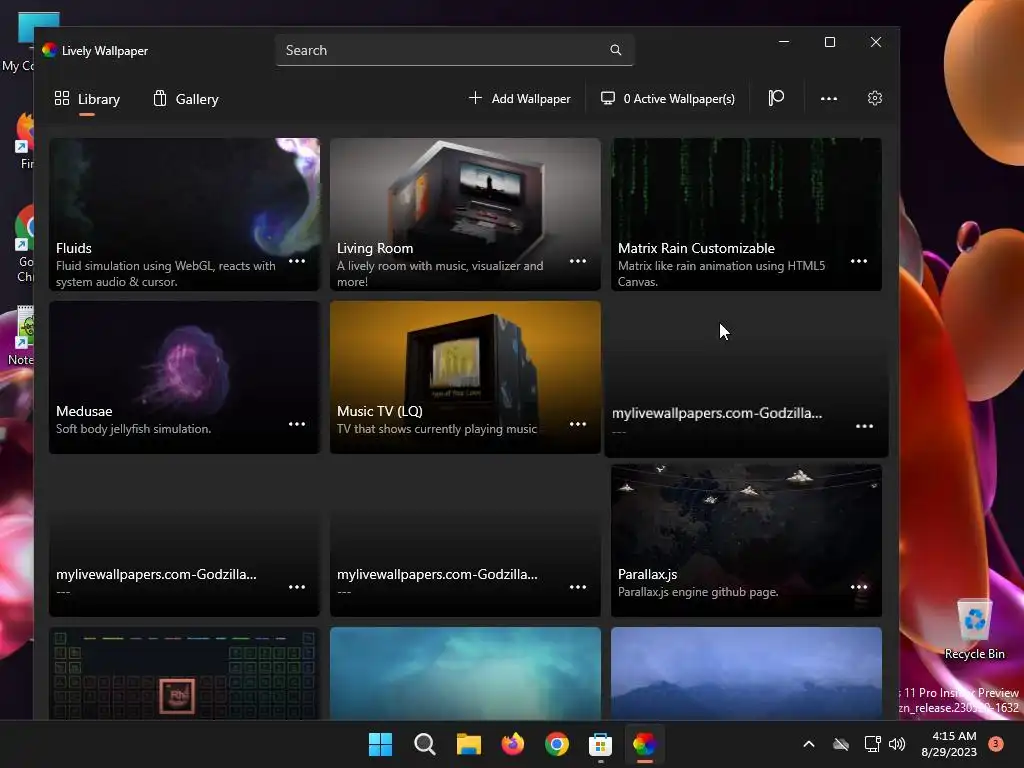
Task: Open options menu for Medusae wallpaper
Action: point(297,424)
